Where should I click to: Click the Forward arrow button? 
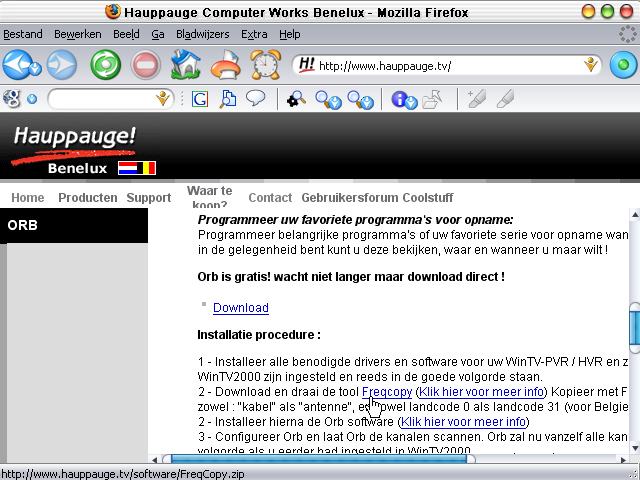pos(62,64)
